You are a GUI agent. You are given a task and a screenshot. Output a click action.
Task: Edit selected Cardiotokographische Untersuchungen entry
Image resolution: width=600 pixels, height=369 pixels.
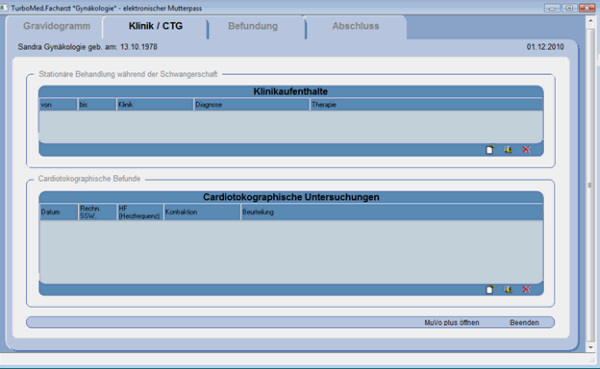(x=508, y=289)
